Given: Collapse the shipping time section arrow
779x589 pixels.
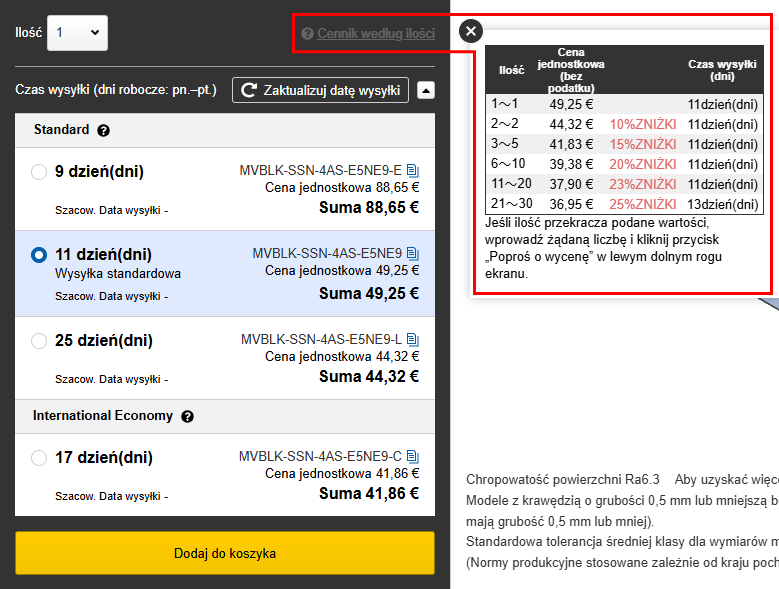Looking at the screenshot, I should (426, 90).
